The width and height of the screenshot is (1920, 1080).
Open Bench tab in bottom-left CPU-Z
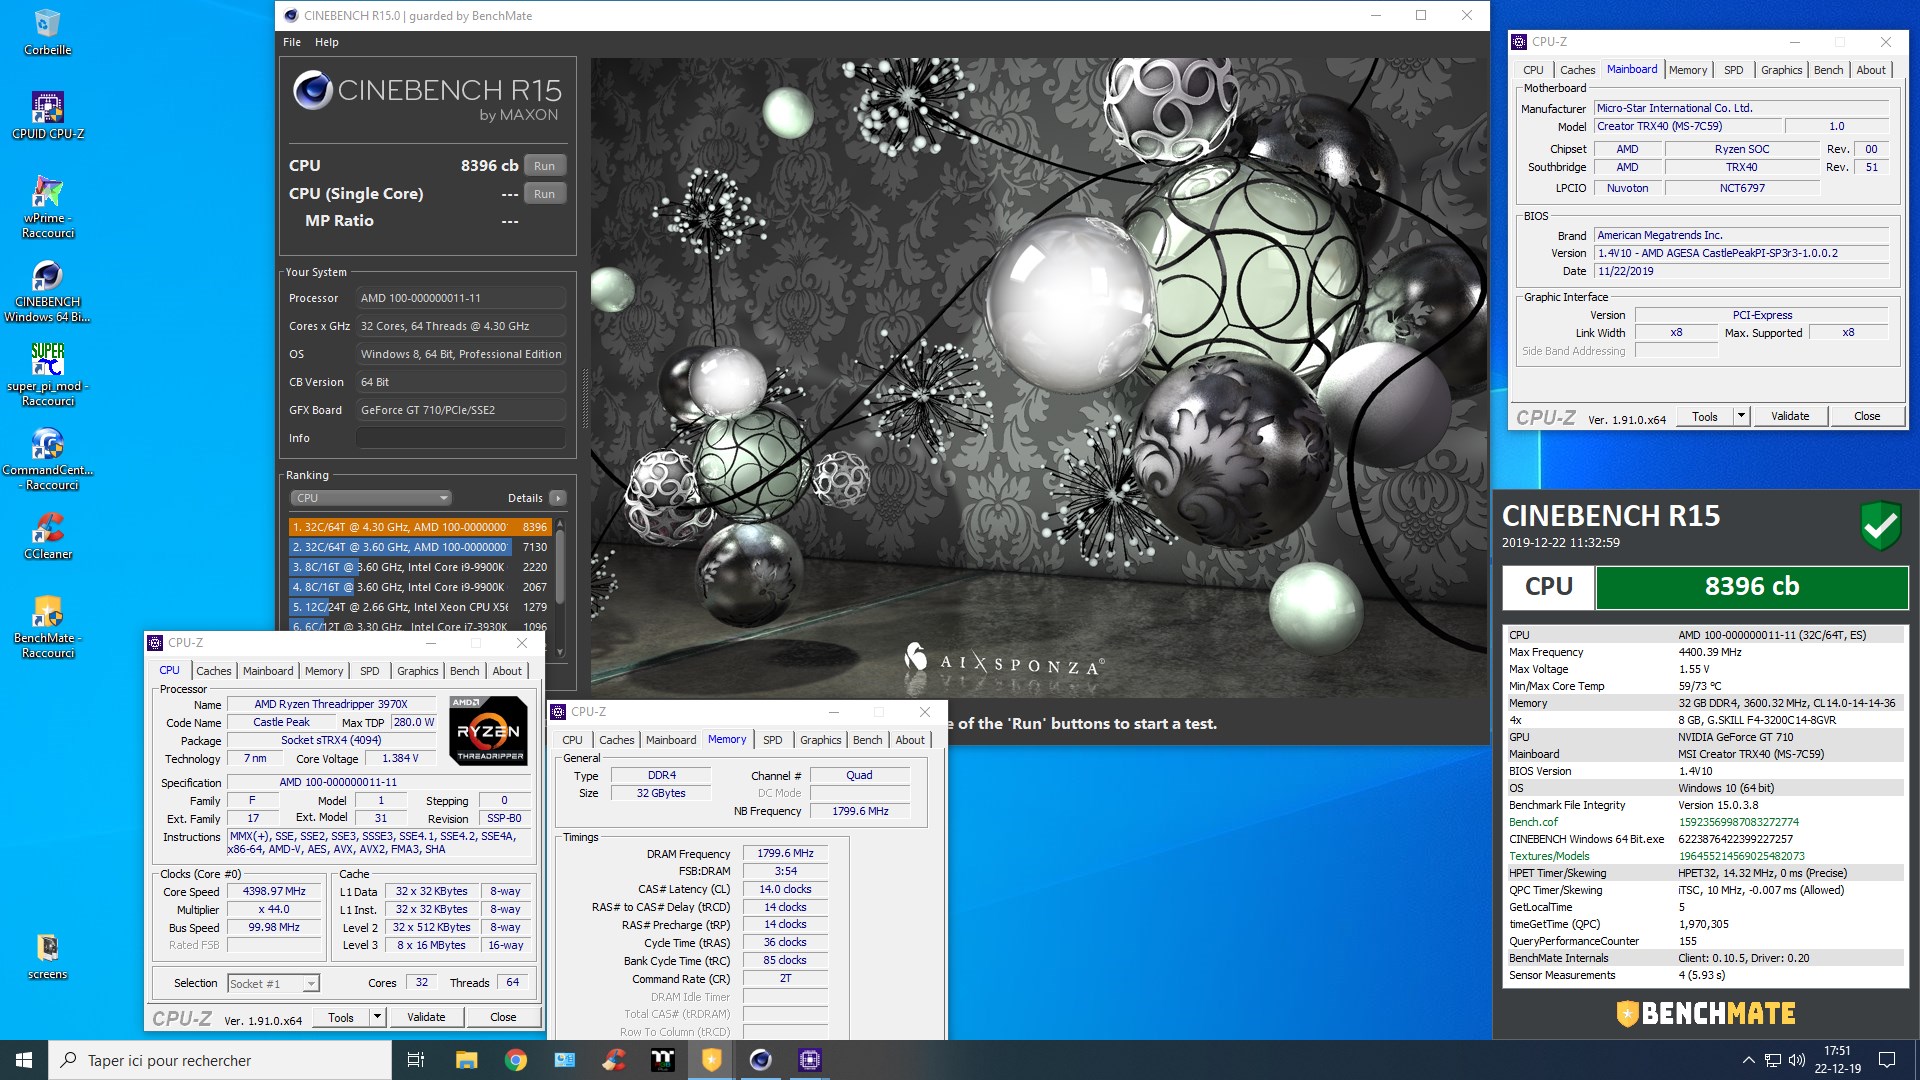[465, 671]
